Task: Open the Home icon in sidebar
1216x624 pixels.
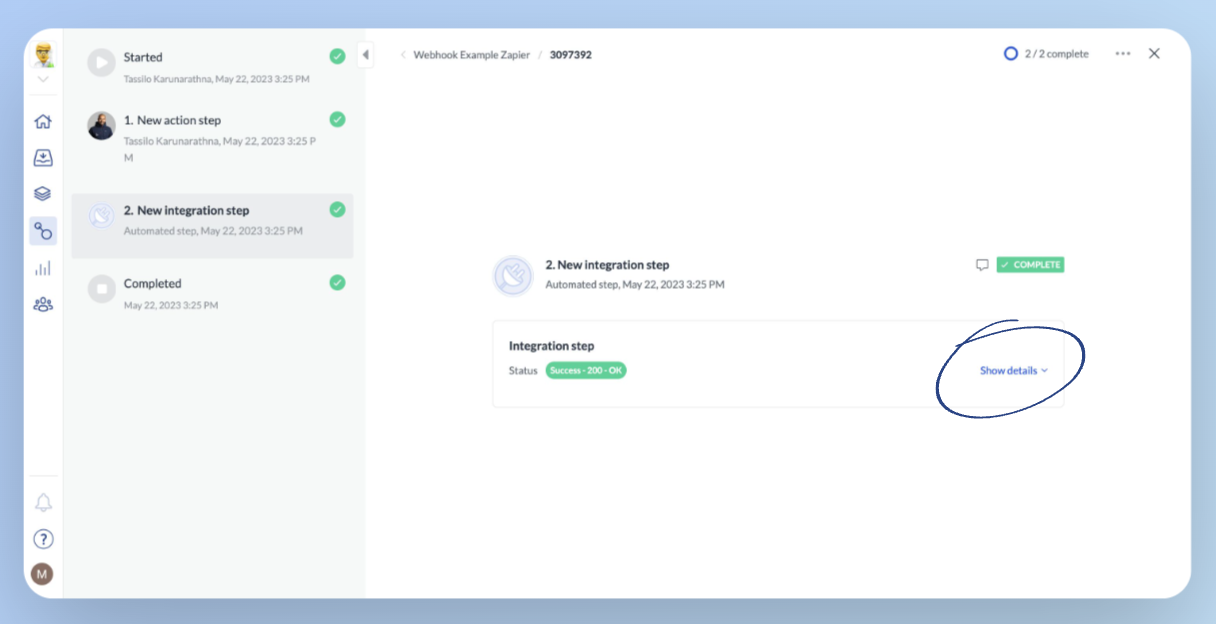Action: coord(43,122)
